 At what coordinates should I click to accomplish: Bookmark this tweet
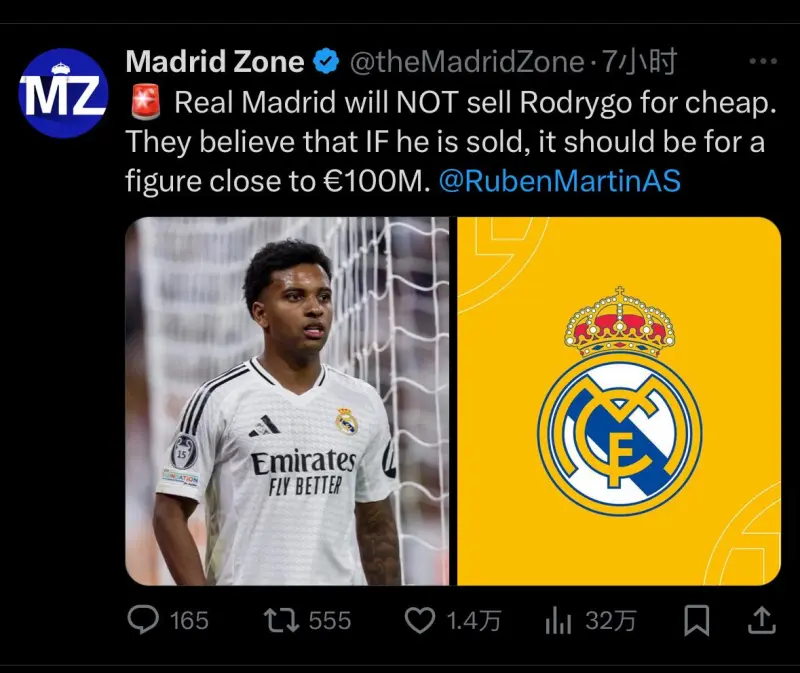[696, 620]
